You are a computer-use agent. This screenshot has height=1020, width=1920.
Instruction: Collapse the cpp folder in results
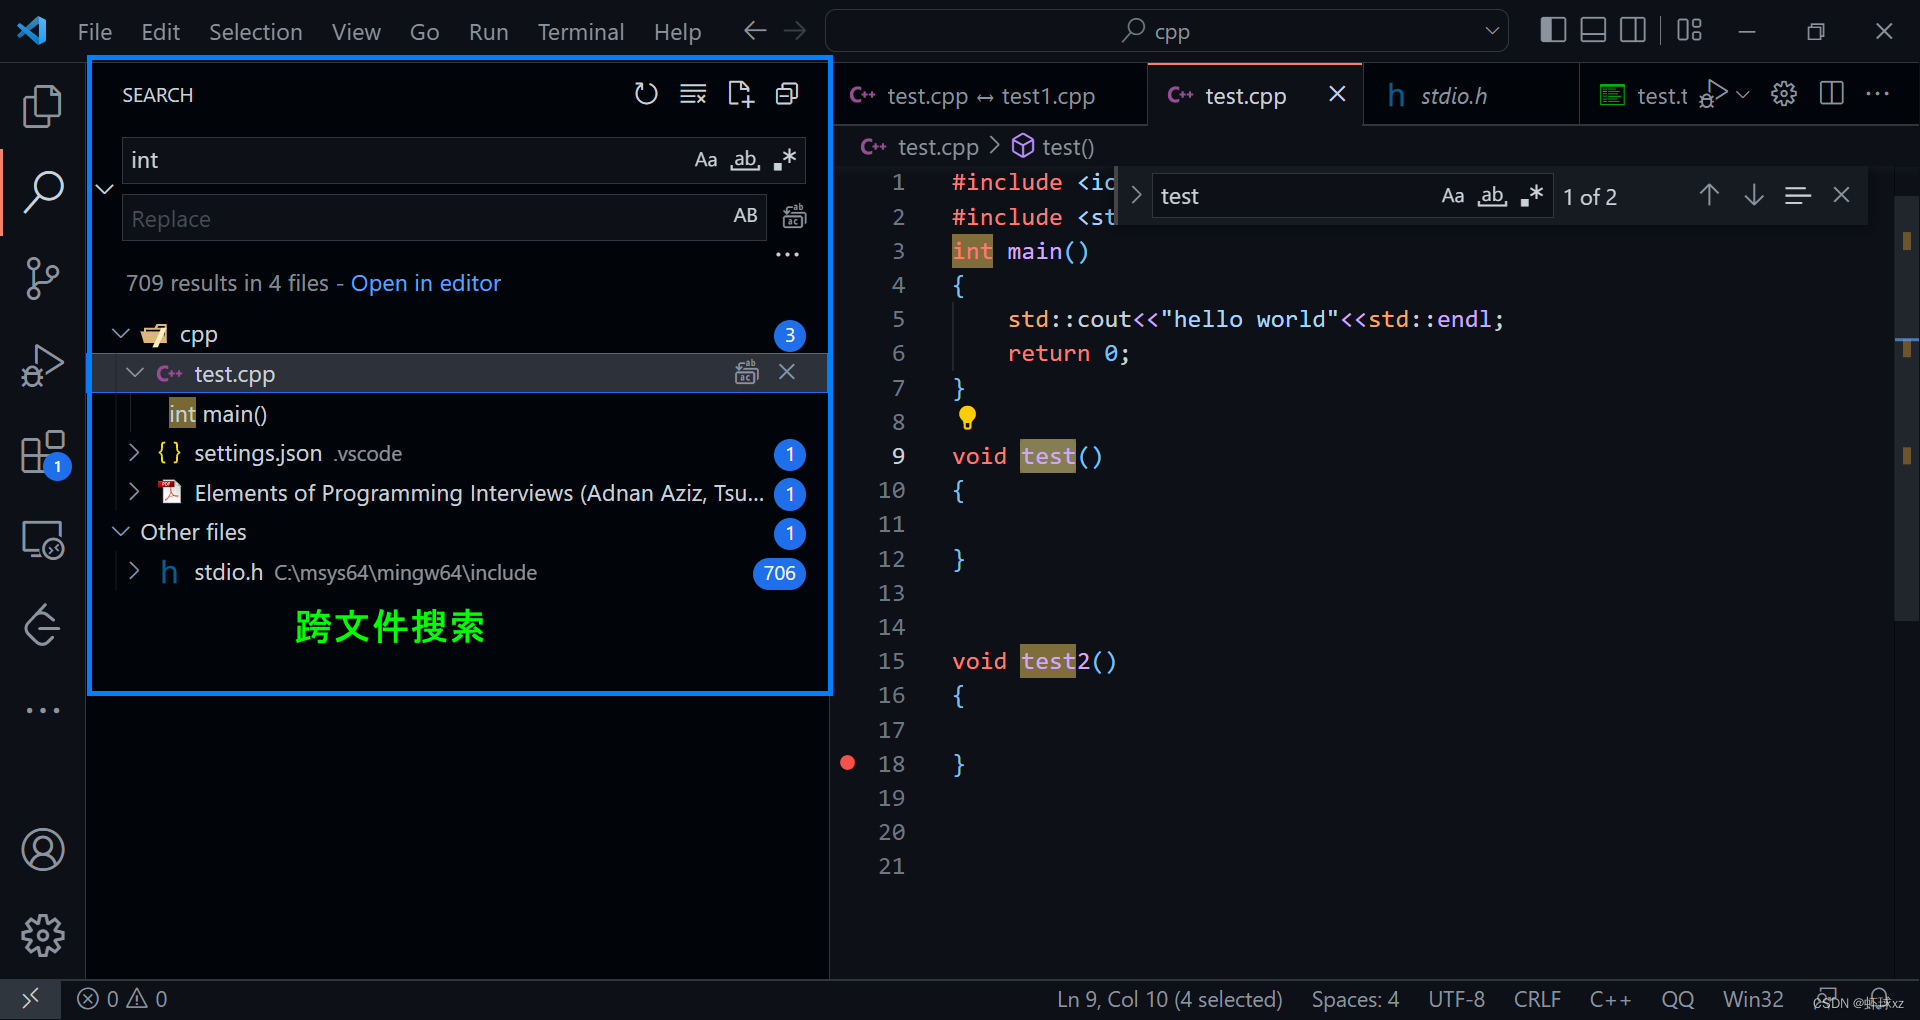[x=121, y=333]
